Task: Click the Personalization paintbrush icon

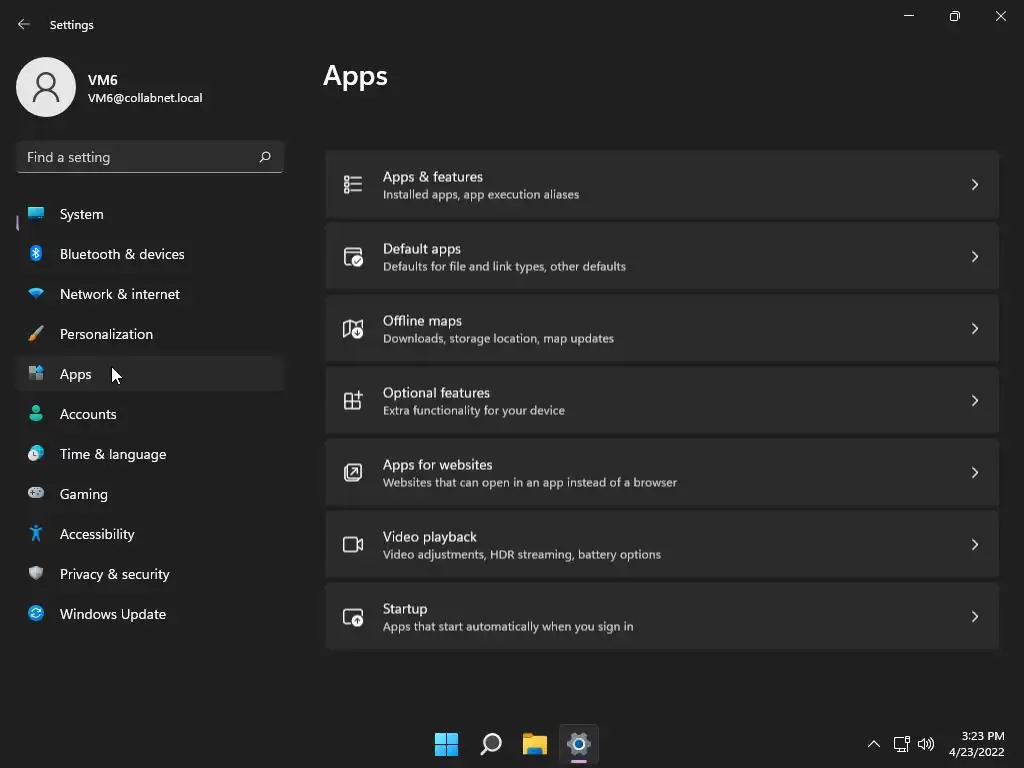Action: coord(36,334)
